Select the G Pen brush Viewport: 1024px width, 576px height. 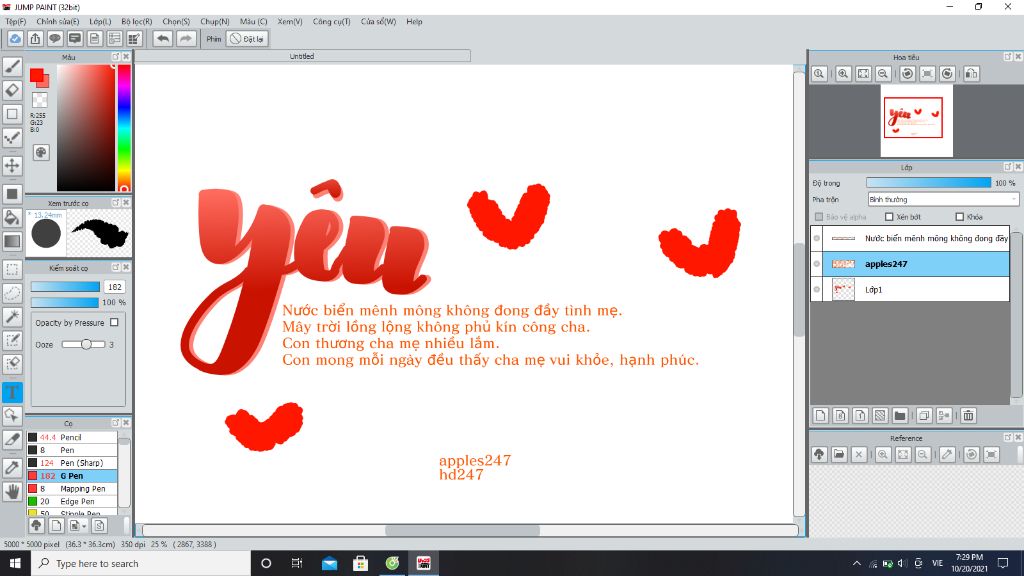tap(72, 476)
